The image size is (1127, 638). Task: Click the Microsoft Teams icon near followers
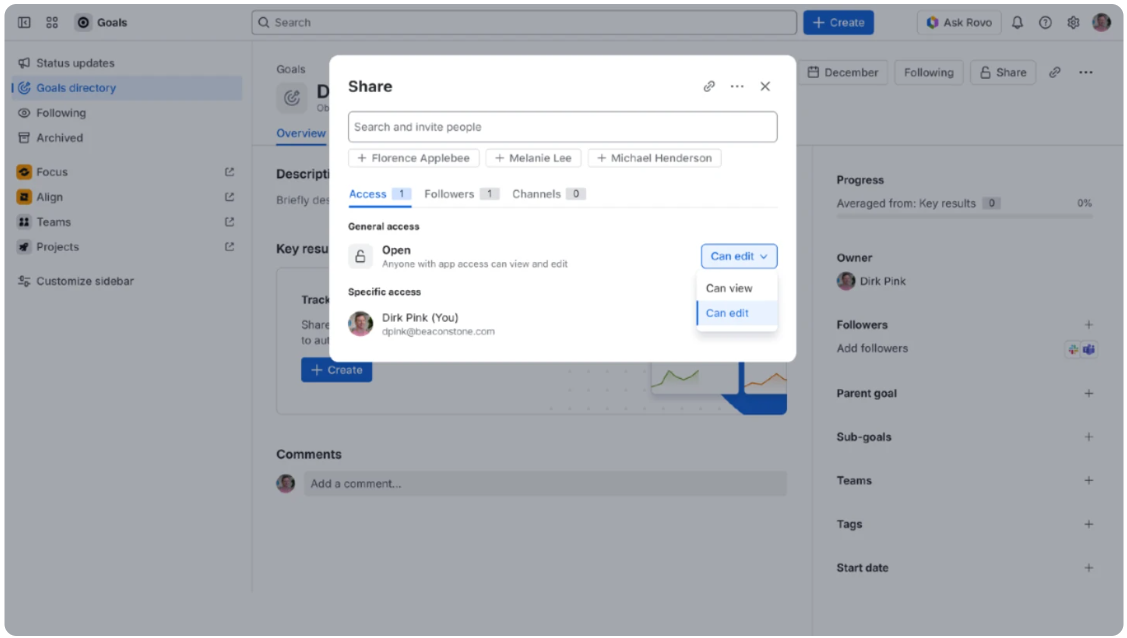tap(1089, 349)
